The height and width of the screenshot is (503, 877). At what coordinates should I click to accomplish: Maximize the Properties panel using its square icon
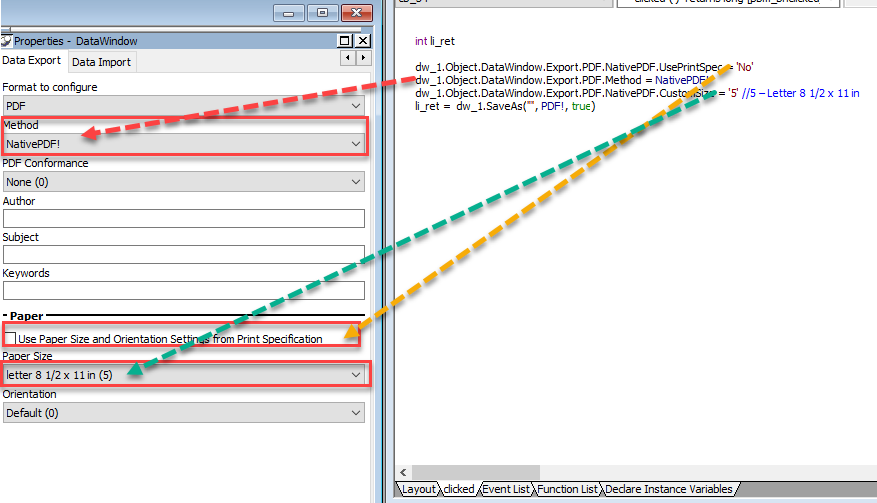pyautogui.click(x=345, y=41)
